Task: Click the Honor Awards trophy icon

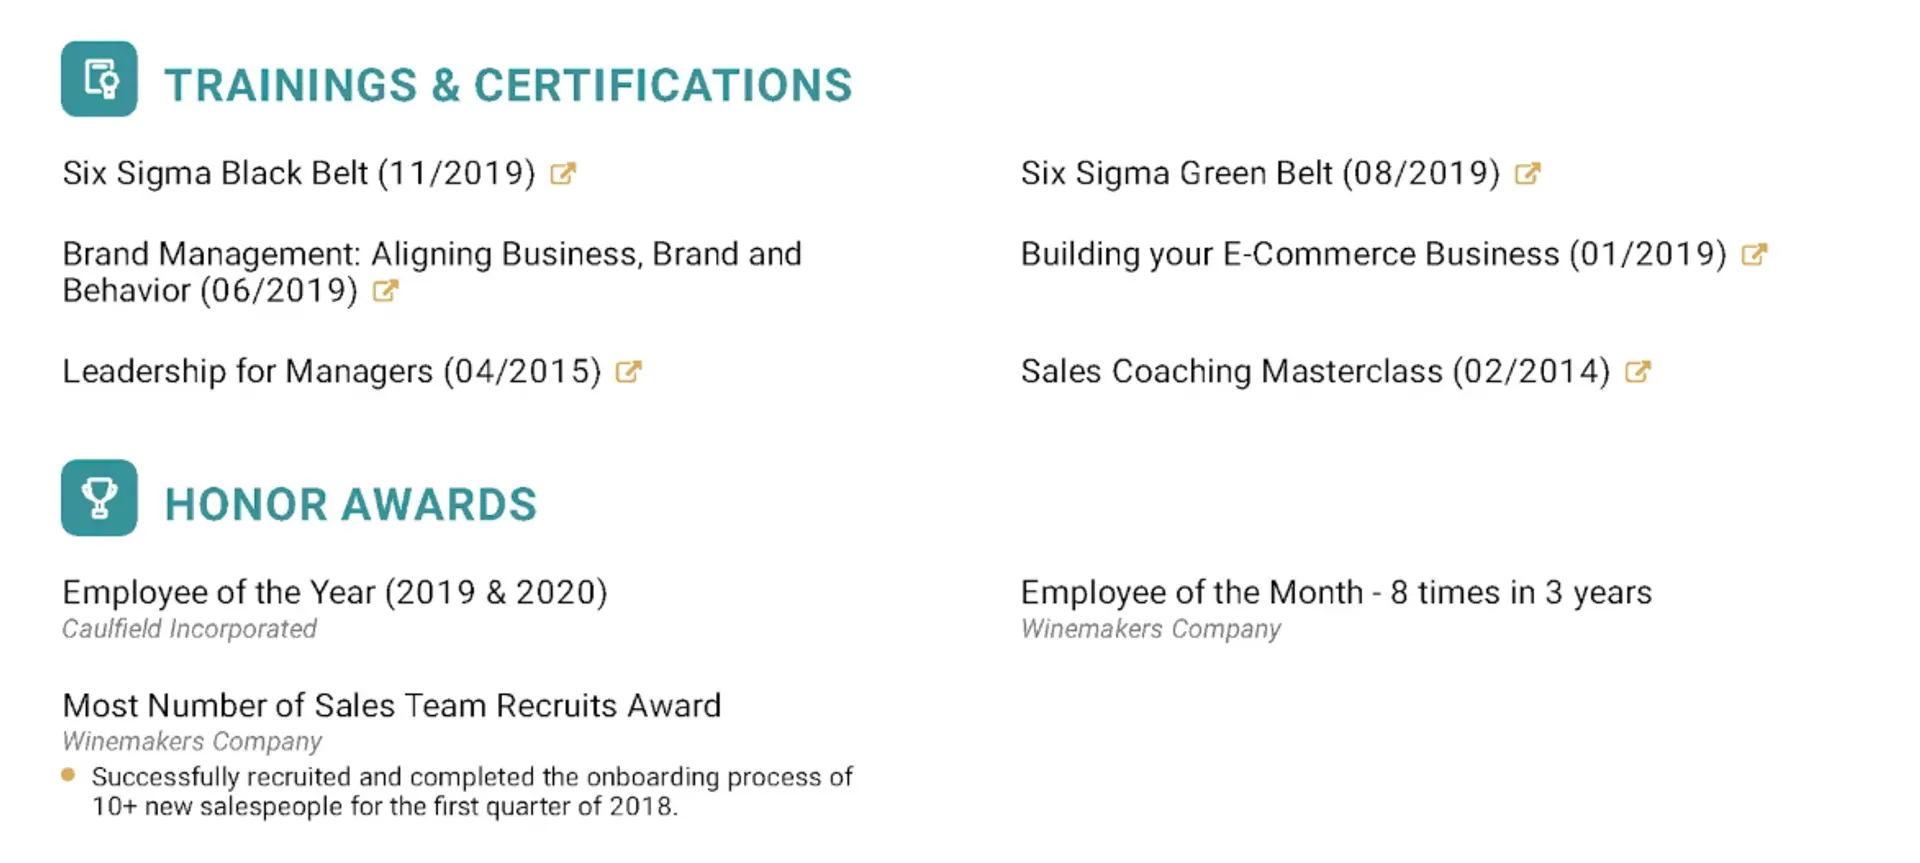Action: 99,498
